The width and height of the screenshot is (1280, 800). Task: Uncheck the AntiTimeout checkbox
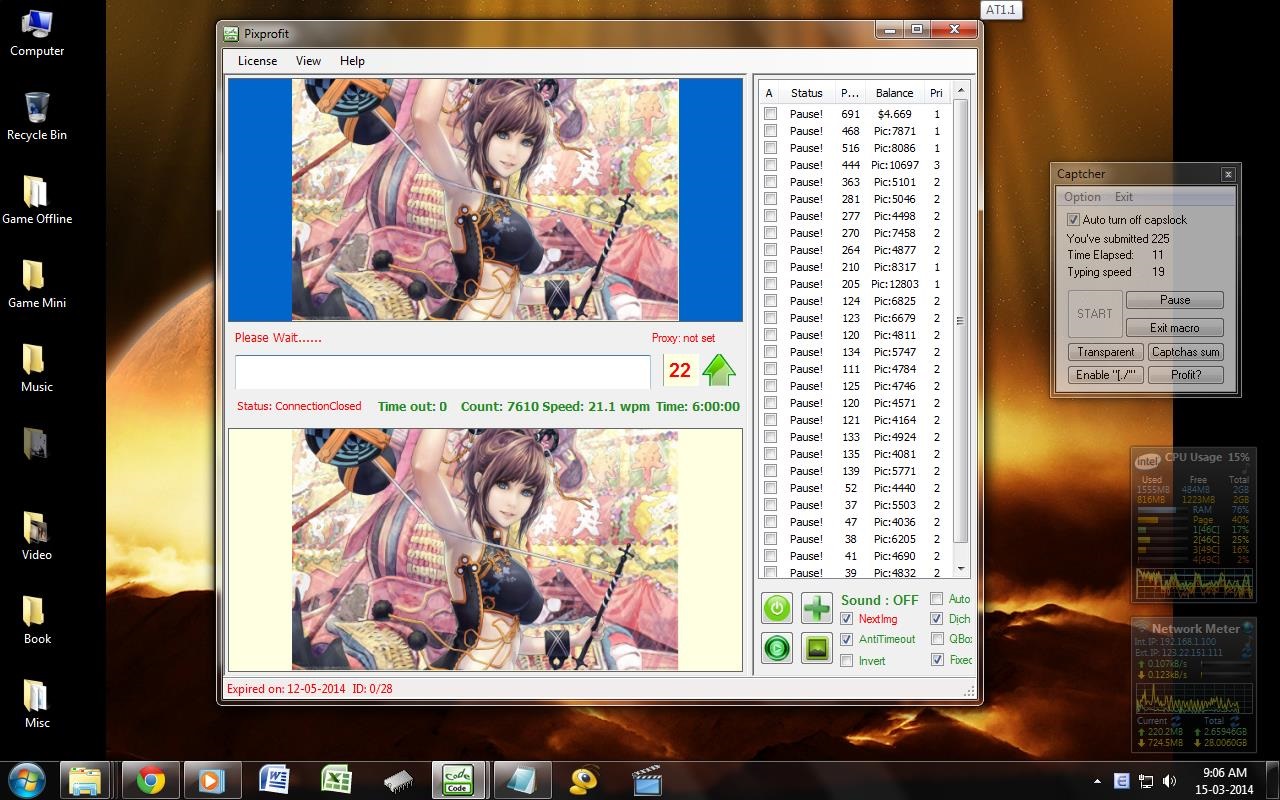847,639
